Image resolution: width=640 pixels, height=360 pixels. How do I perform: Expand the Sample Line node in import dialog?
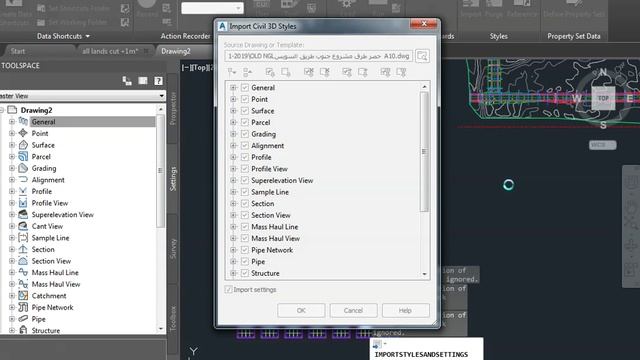(x=233, y=192)
